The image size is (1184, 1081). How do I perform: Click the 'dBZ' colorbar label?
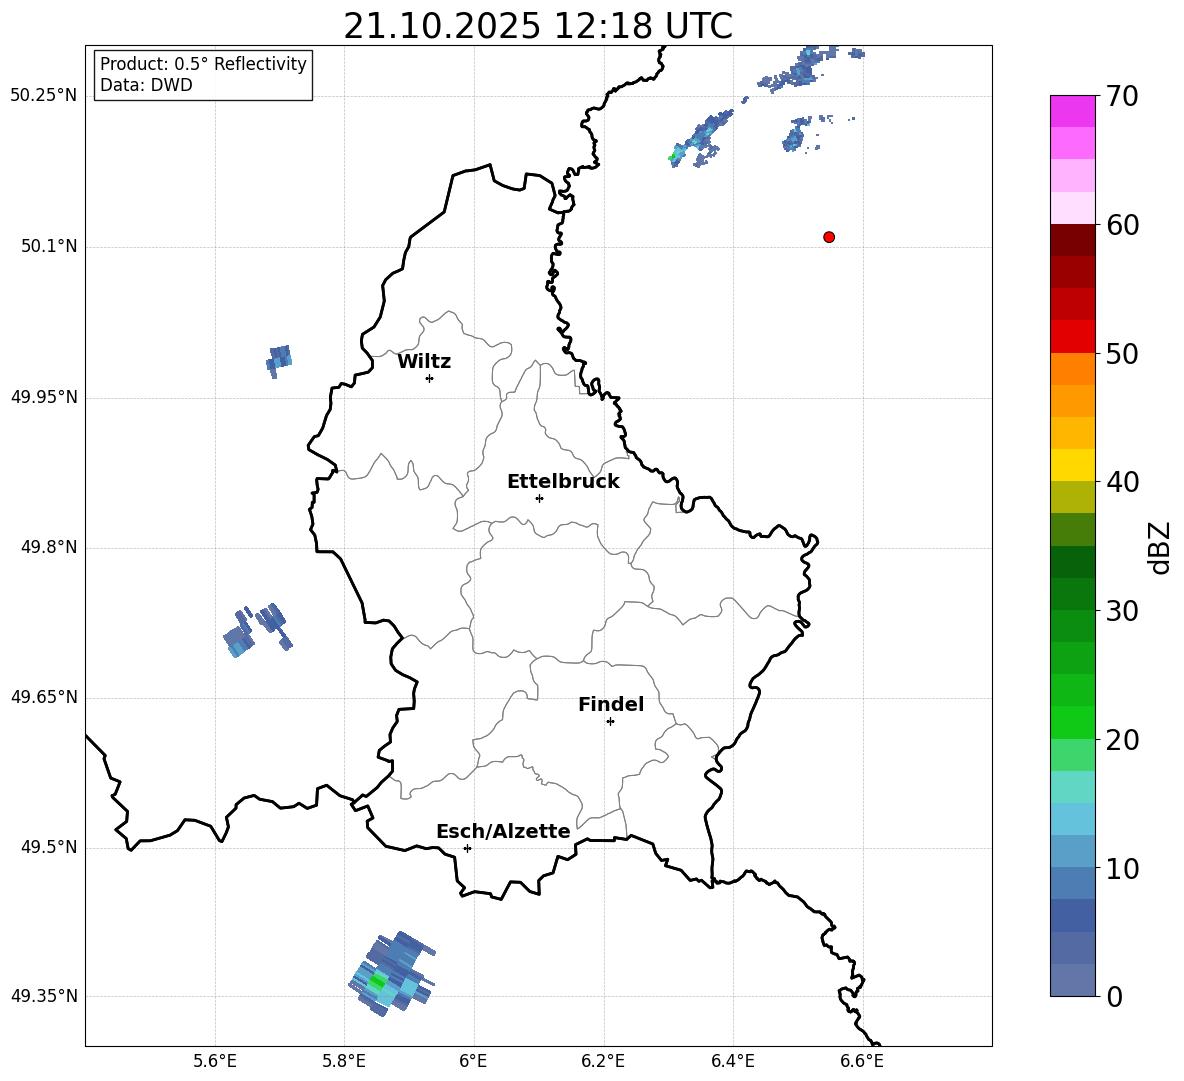click(1160, 547)
